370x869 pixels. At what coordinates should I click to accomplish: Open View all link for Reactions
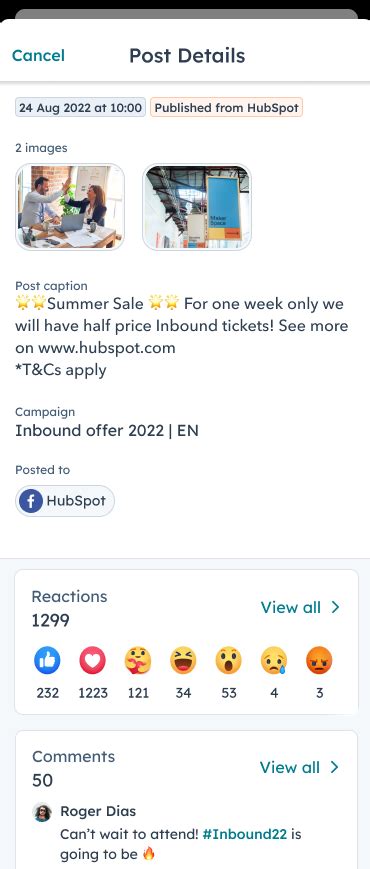coord(290,607)
